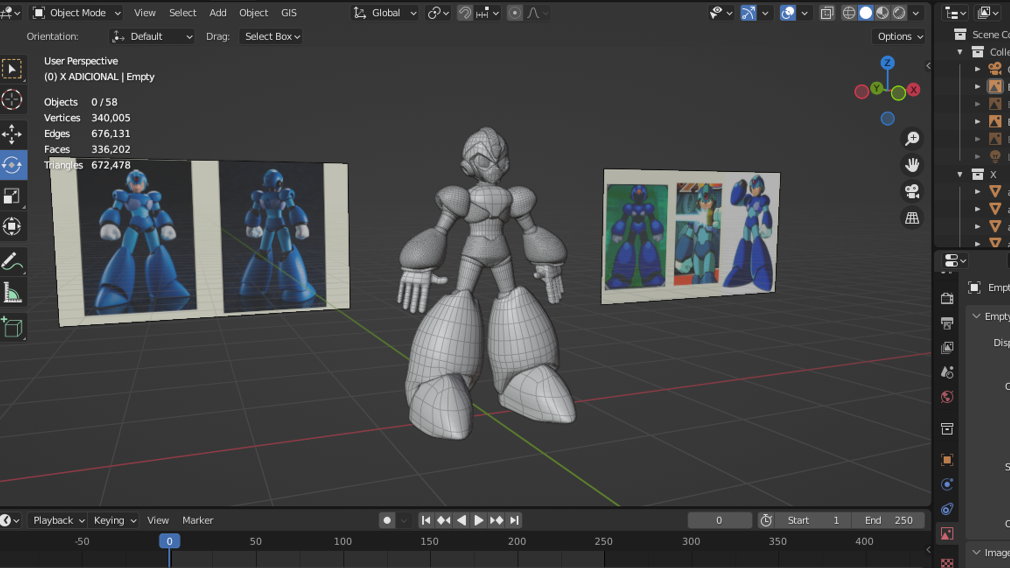Open the GIS menu
Viewport: 1010px width, 568px height.
[289, 13]
